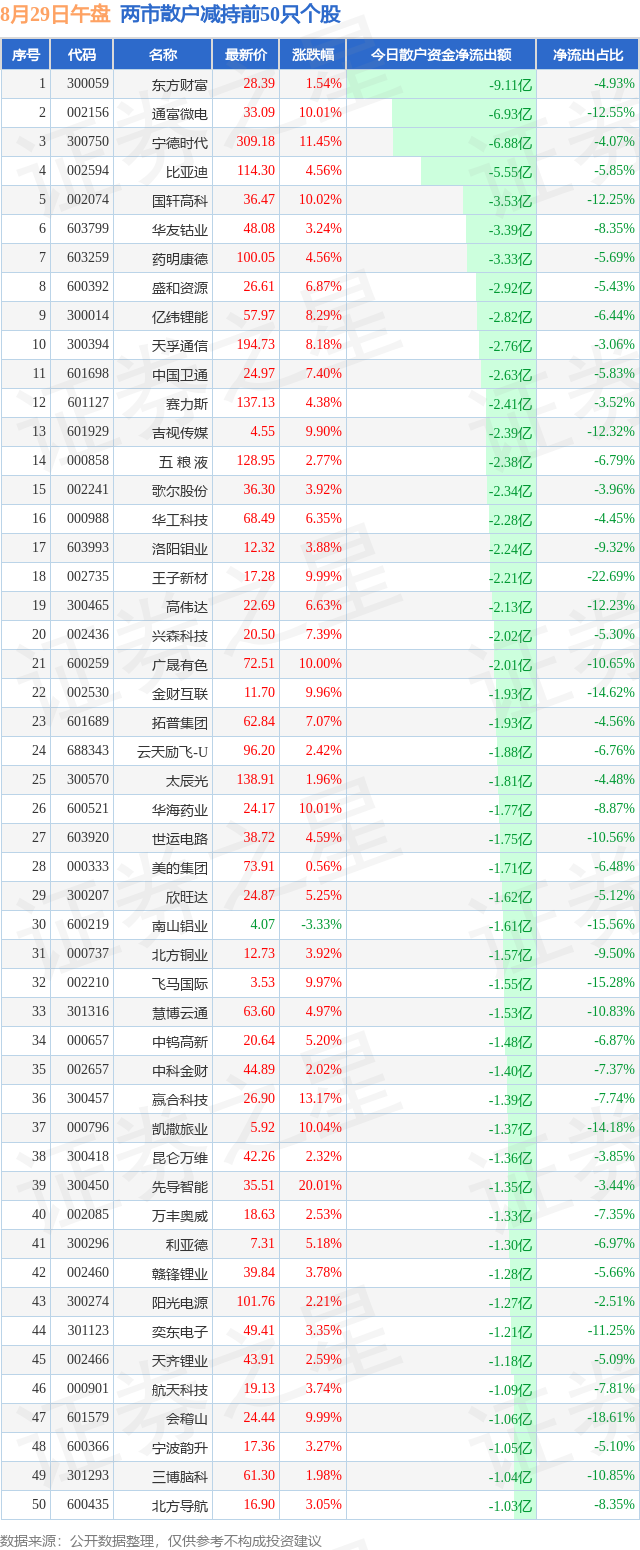Select stock name 中科金财
The image size is (640, 1550).
pos(180,1070)
